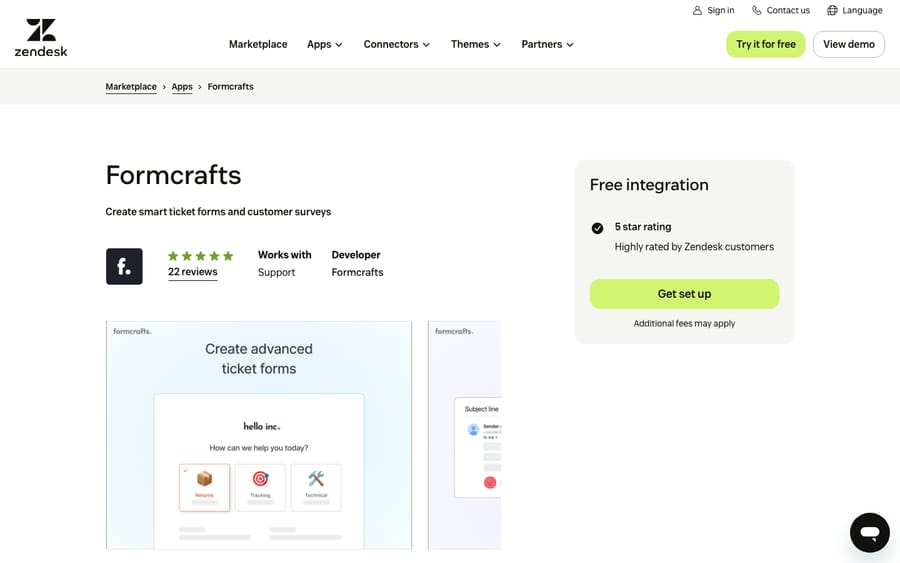Click the Try it for free button
900x563 pixels.
(766, 44)
